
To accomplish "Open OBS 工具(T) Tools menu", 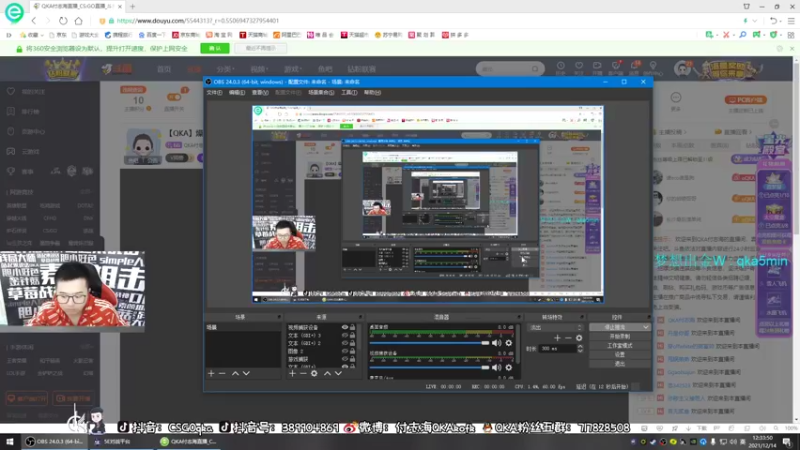I will tap(349, 93).
